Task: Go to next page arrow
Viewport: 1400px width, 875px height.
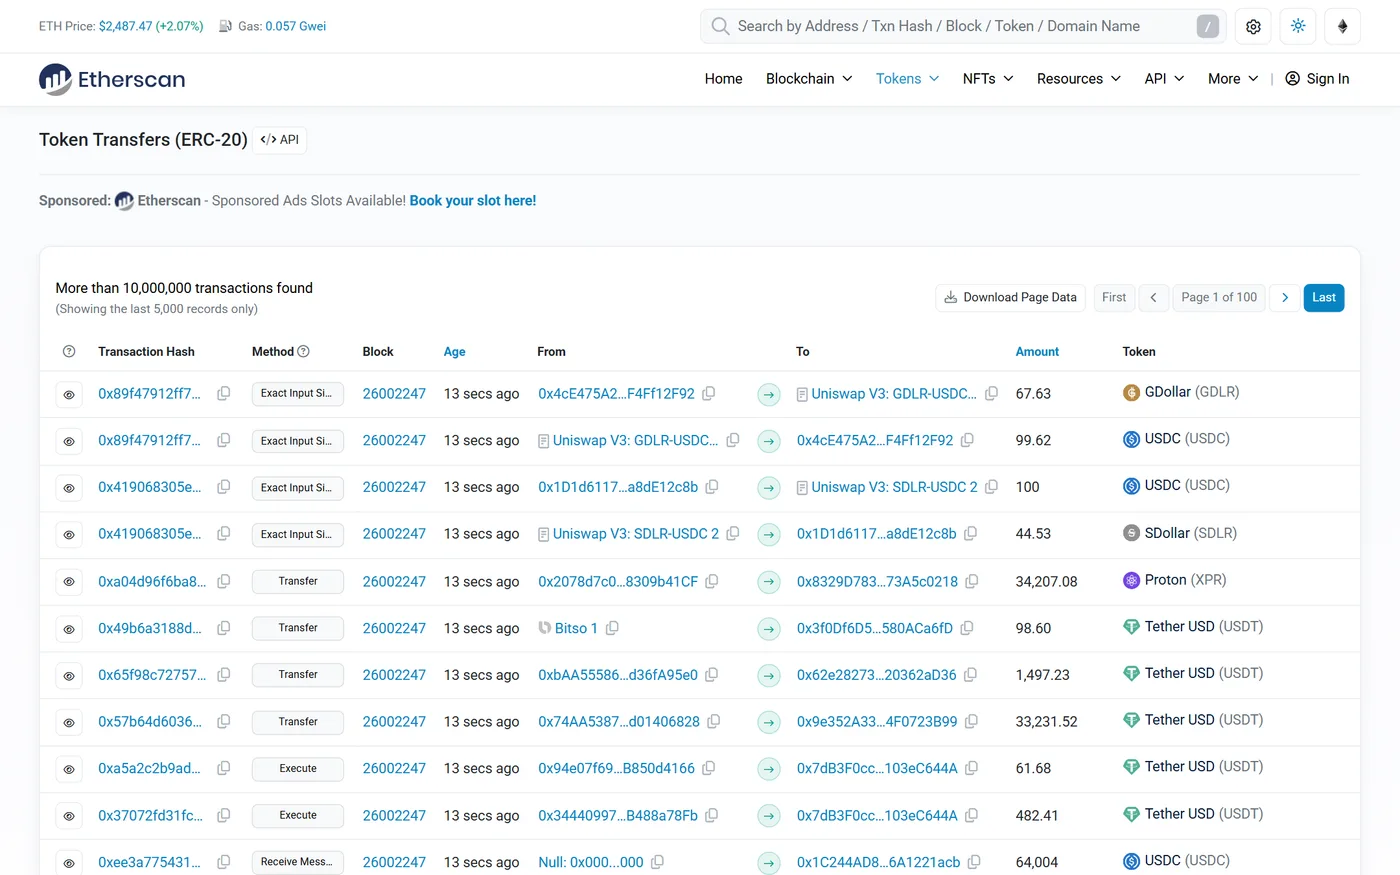Action: (1285, 297)
